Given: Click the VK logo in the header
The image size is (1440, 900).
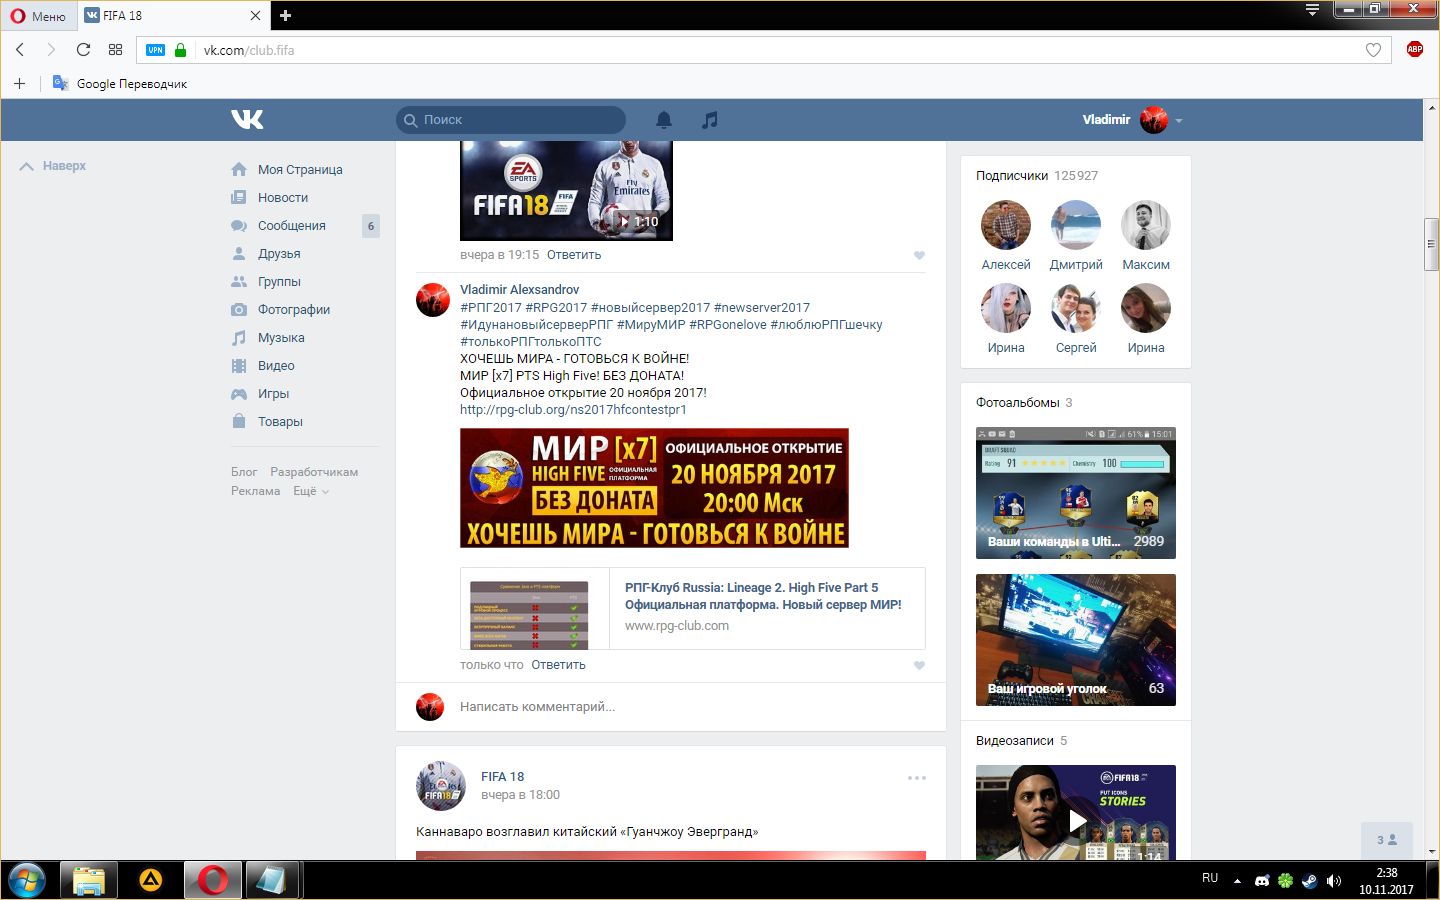Looking at the screenshot, I should 247,120.
